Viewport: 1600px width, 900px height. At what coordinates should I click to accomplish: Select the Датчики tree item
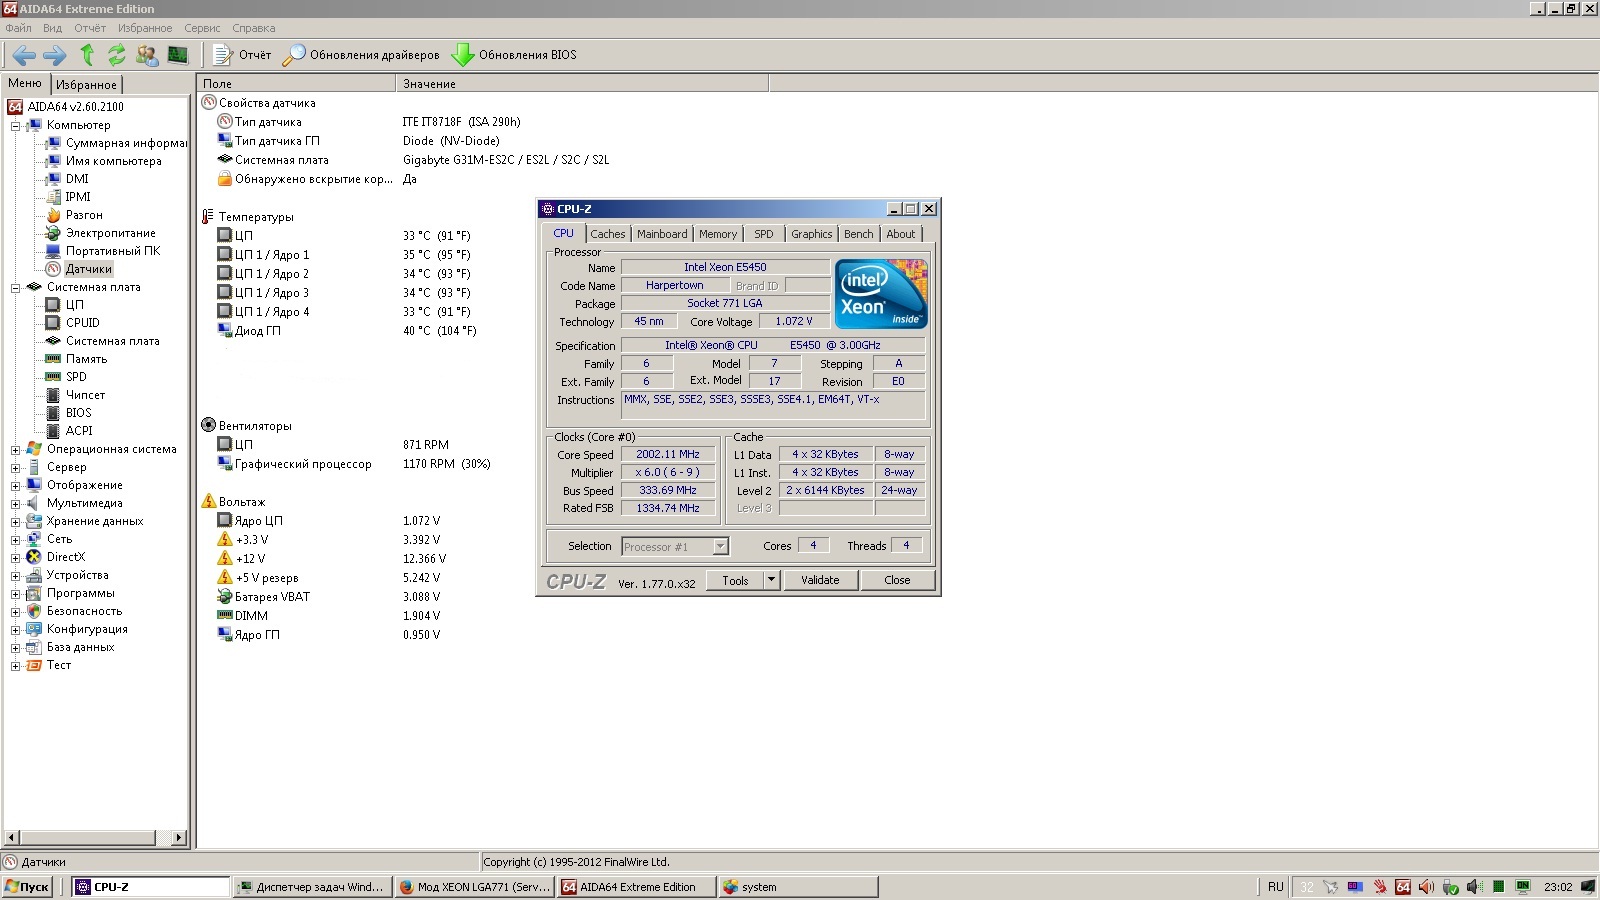coord(89,269)
